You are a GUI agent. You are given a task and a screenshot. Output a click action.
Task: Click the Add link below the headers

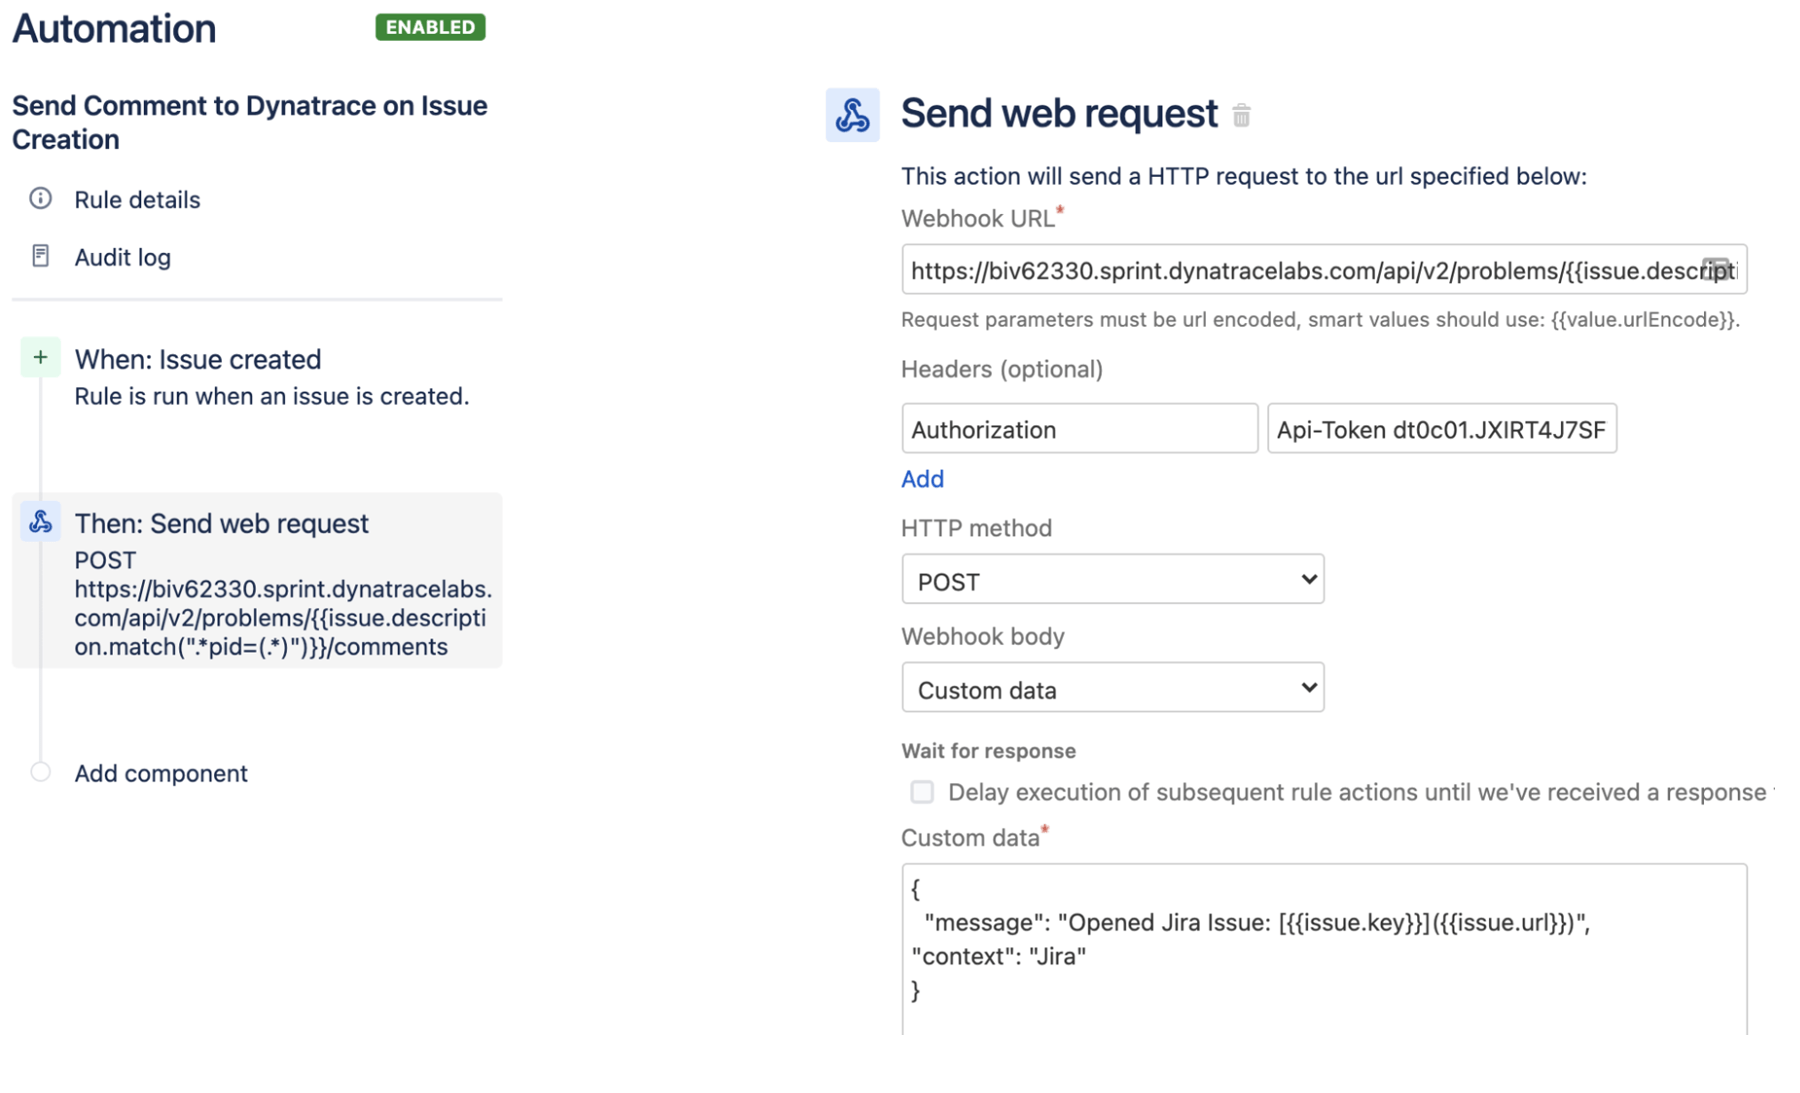click(x=922, y=479)
